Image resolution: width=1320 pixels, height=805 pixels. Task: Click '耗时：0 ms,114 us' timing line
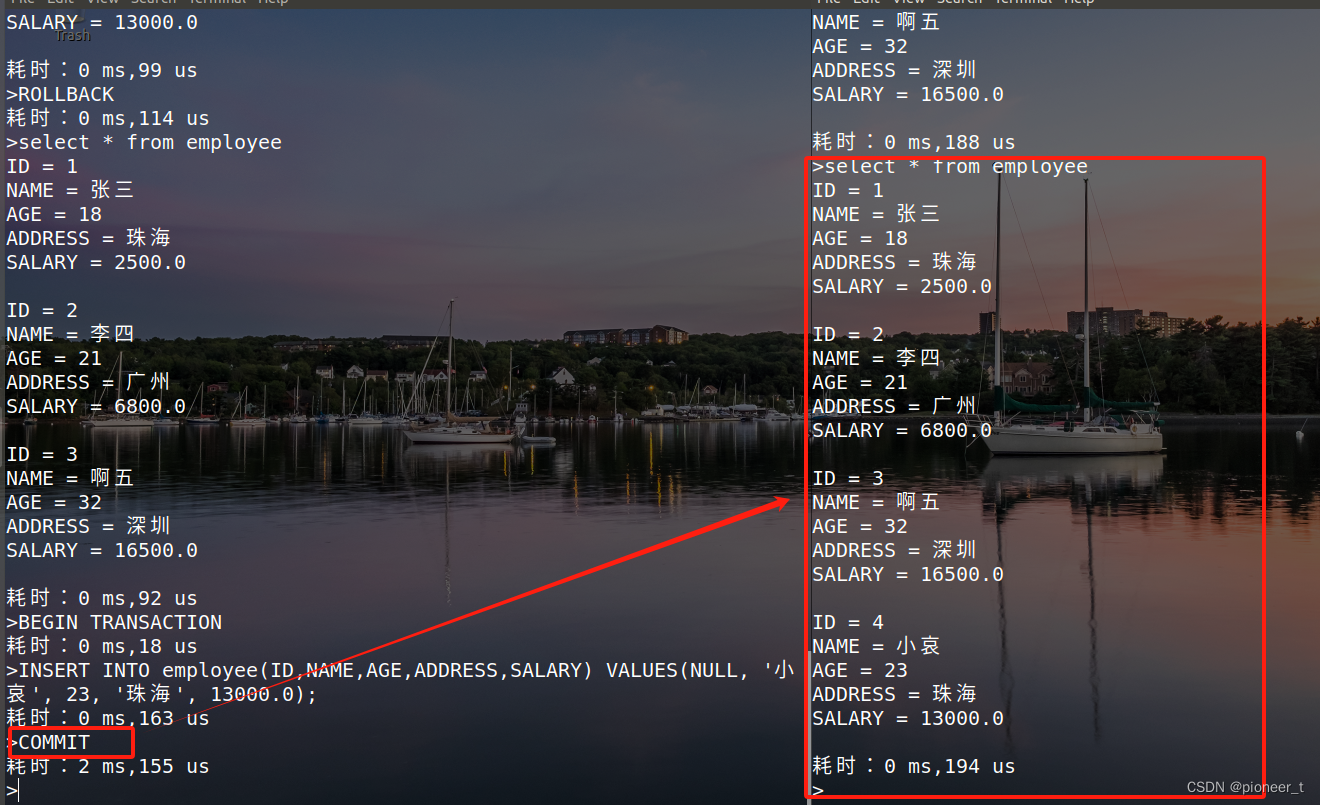tap(108, 119)
